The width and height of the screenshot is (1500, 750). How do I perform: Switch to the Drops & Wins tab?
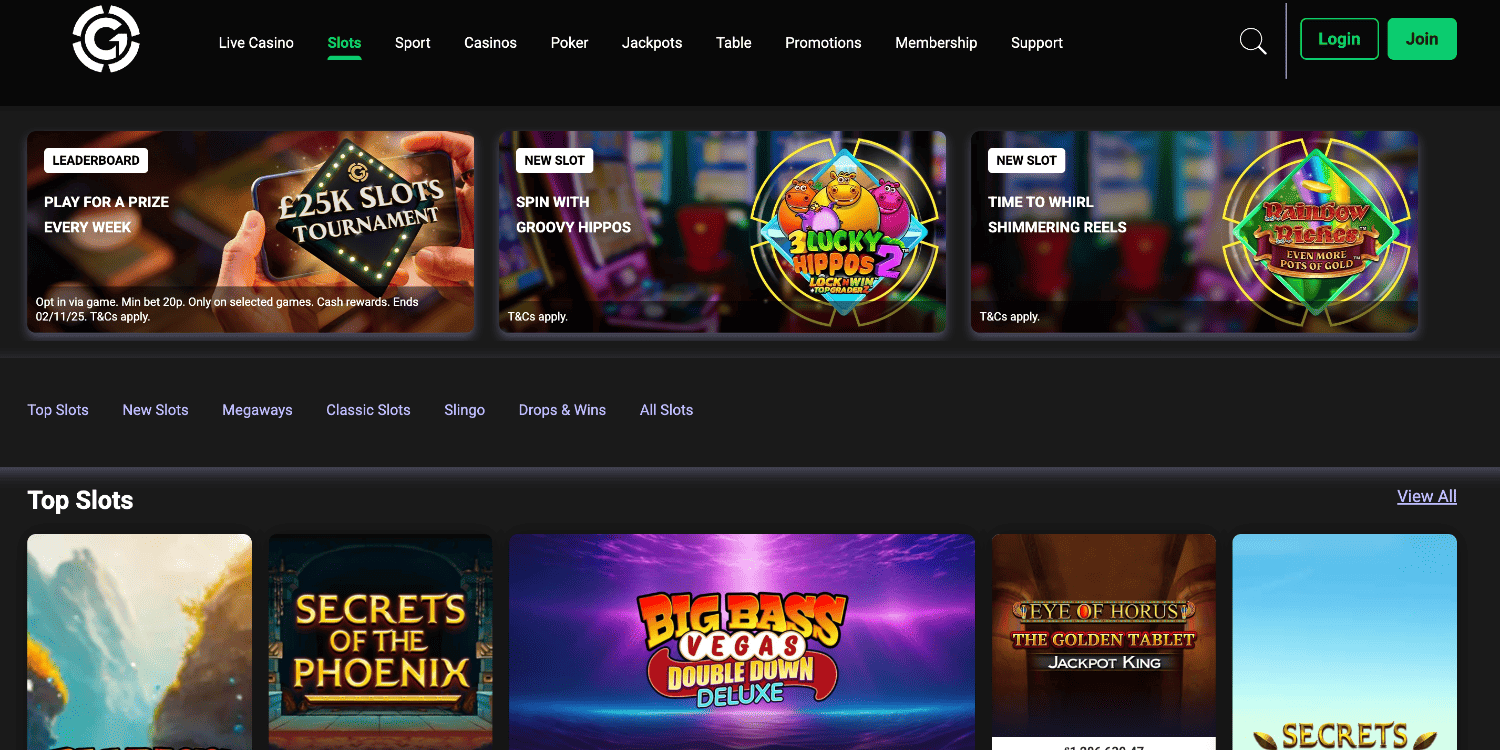coord(562,410)
